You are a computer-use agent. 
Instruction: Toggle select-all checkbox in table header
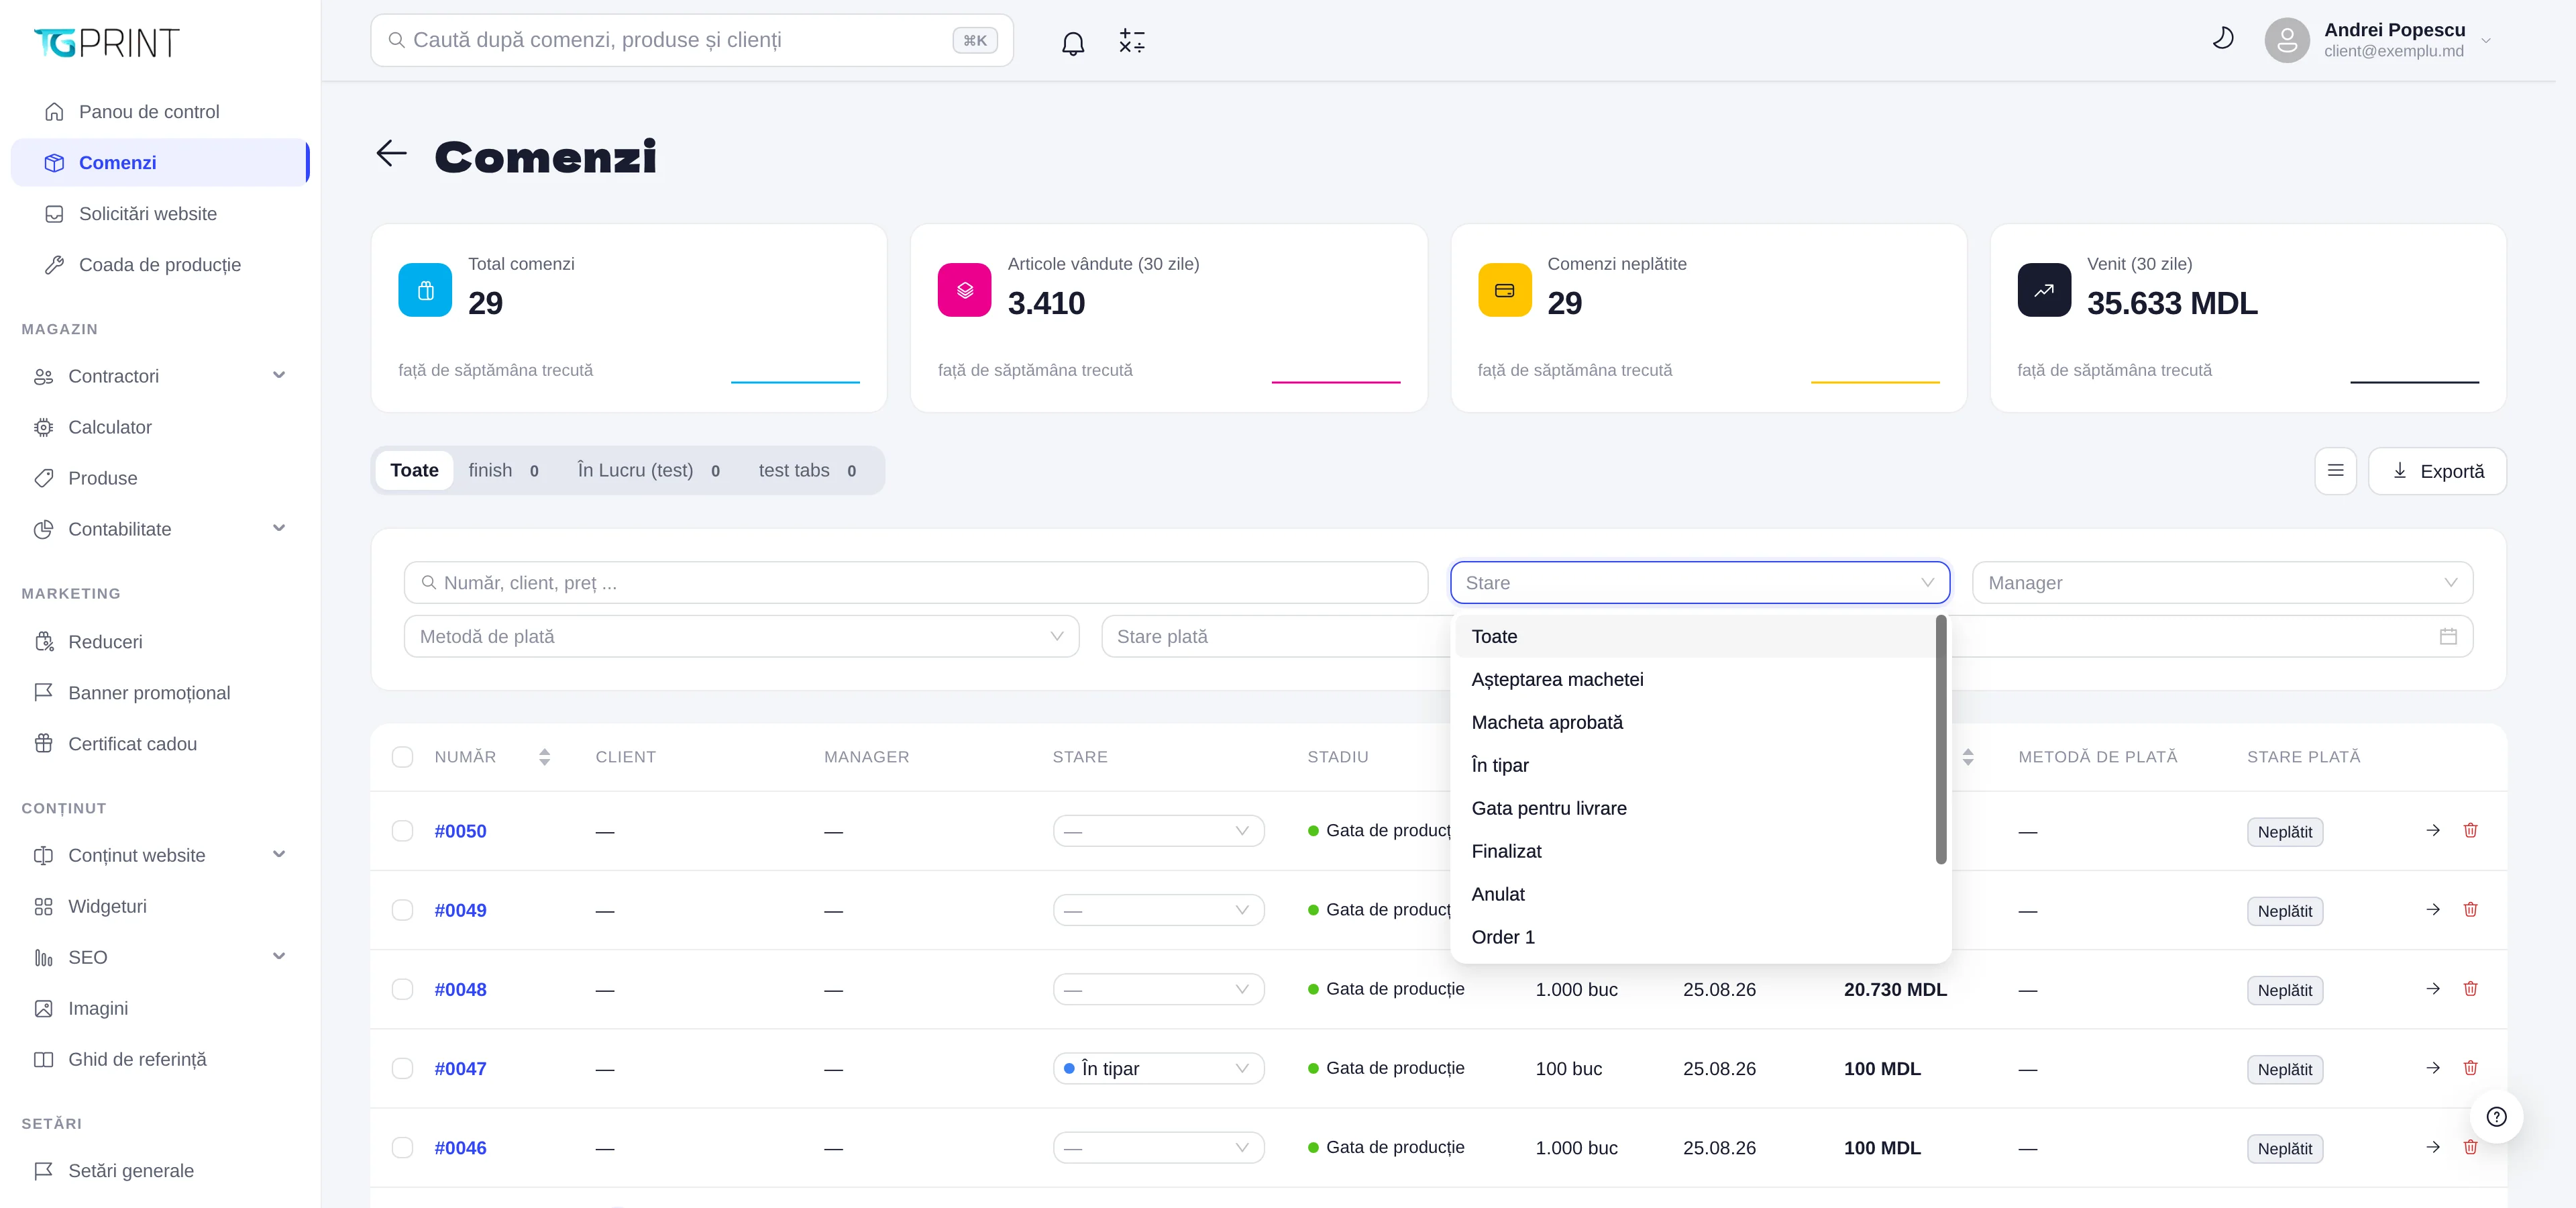pos(403,757)
